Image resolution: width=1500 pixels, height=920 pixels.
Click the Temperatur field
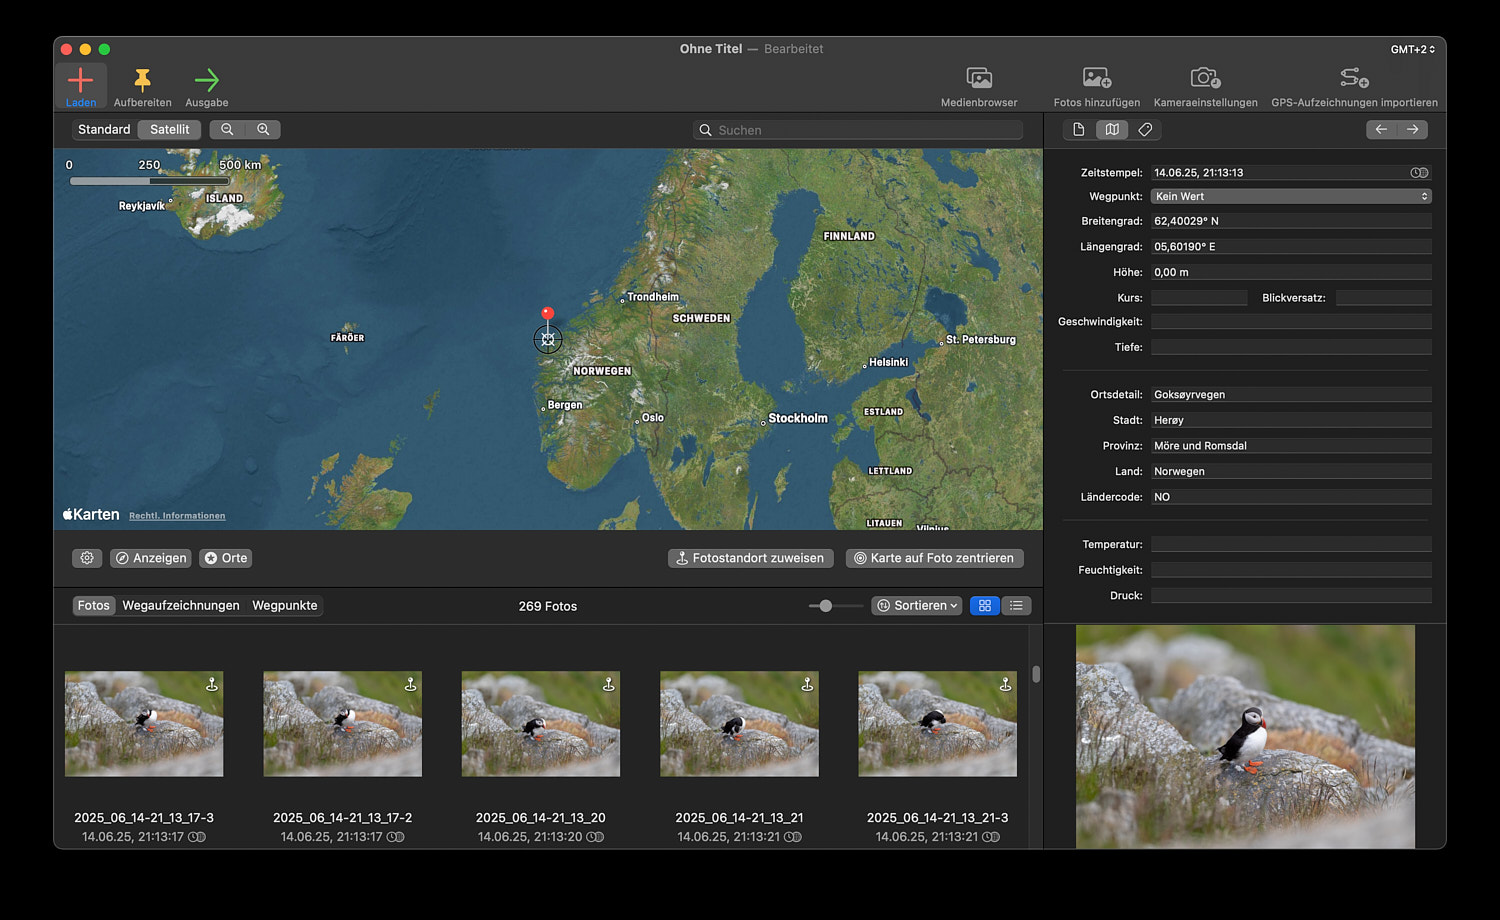pos(1291,544)
